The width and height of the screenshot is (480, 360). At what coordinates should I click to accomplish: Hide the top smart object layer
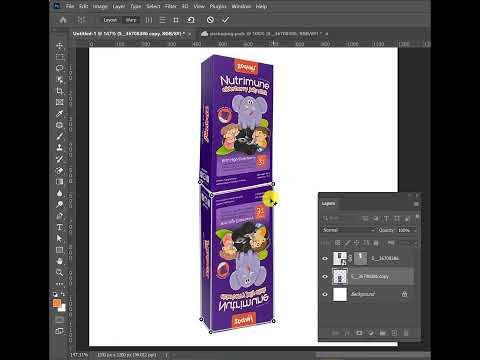point(325,259)
